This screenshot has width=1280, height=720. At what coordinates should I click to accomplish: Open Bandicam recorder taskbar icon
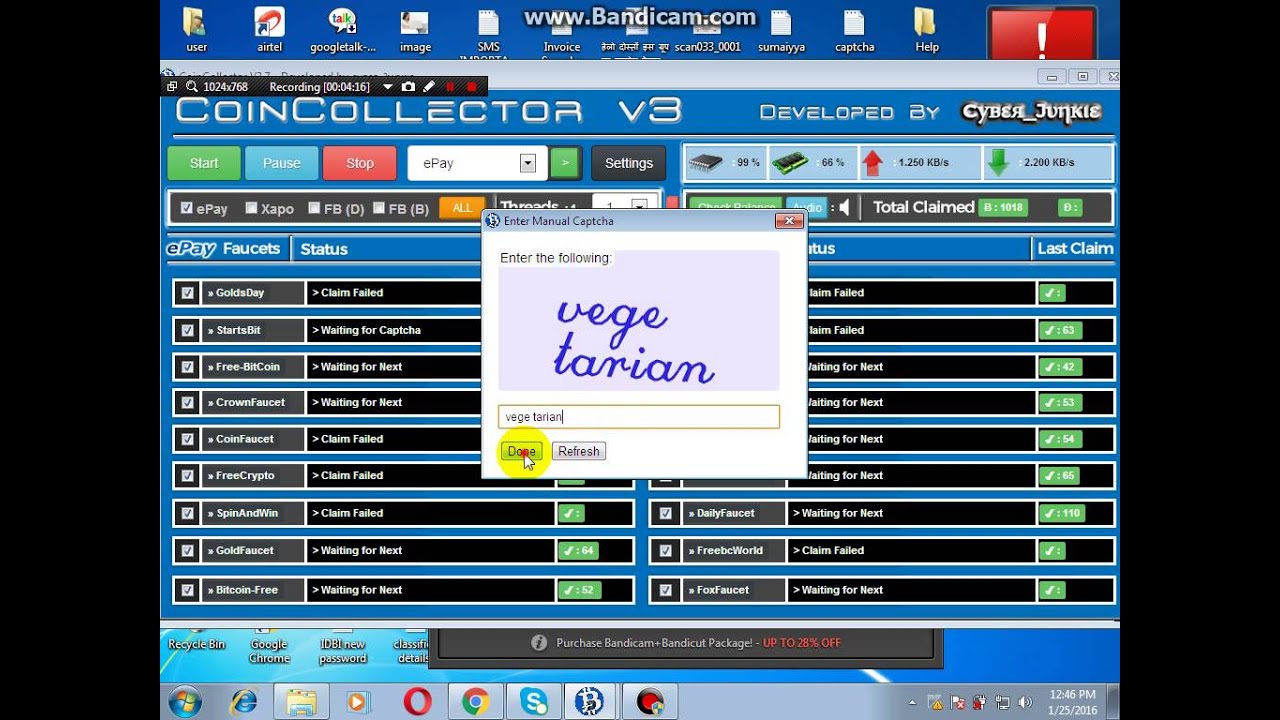[x=650, y=702]
